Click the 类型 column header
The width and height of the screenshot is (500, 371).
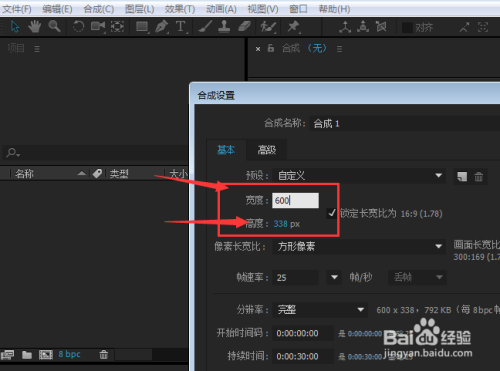pyautogui.click(x=119, y=173)
